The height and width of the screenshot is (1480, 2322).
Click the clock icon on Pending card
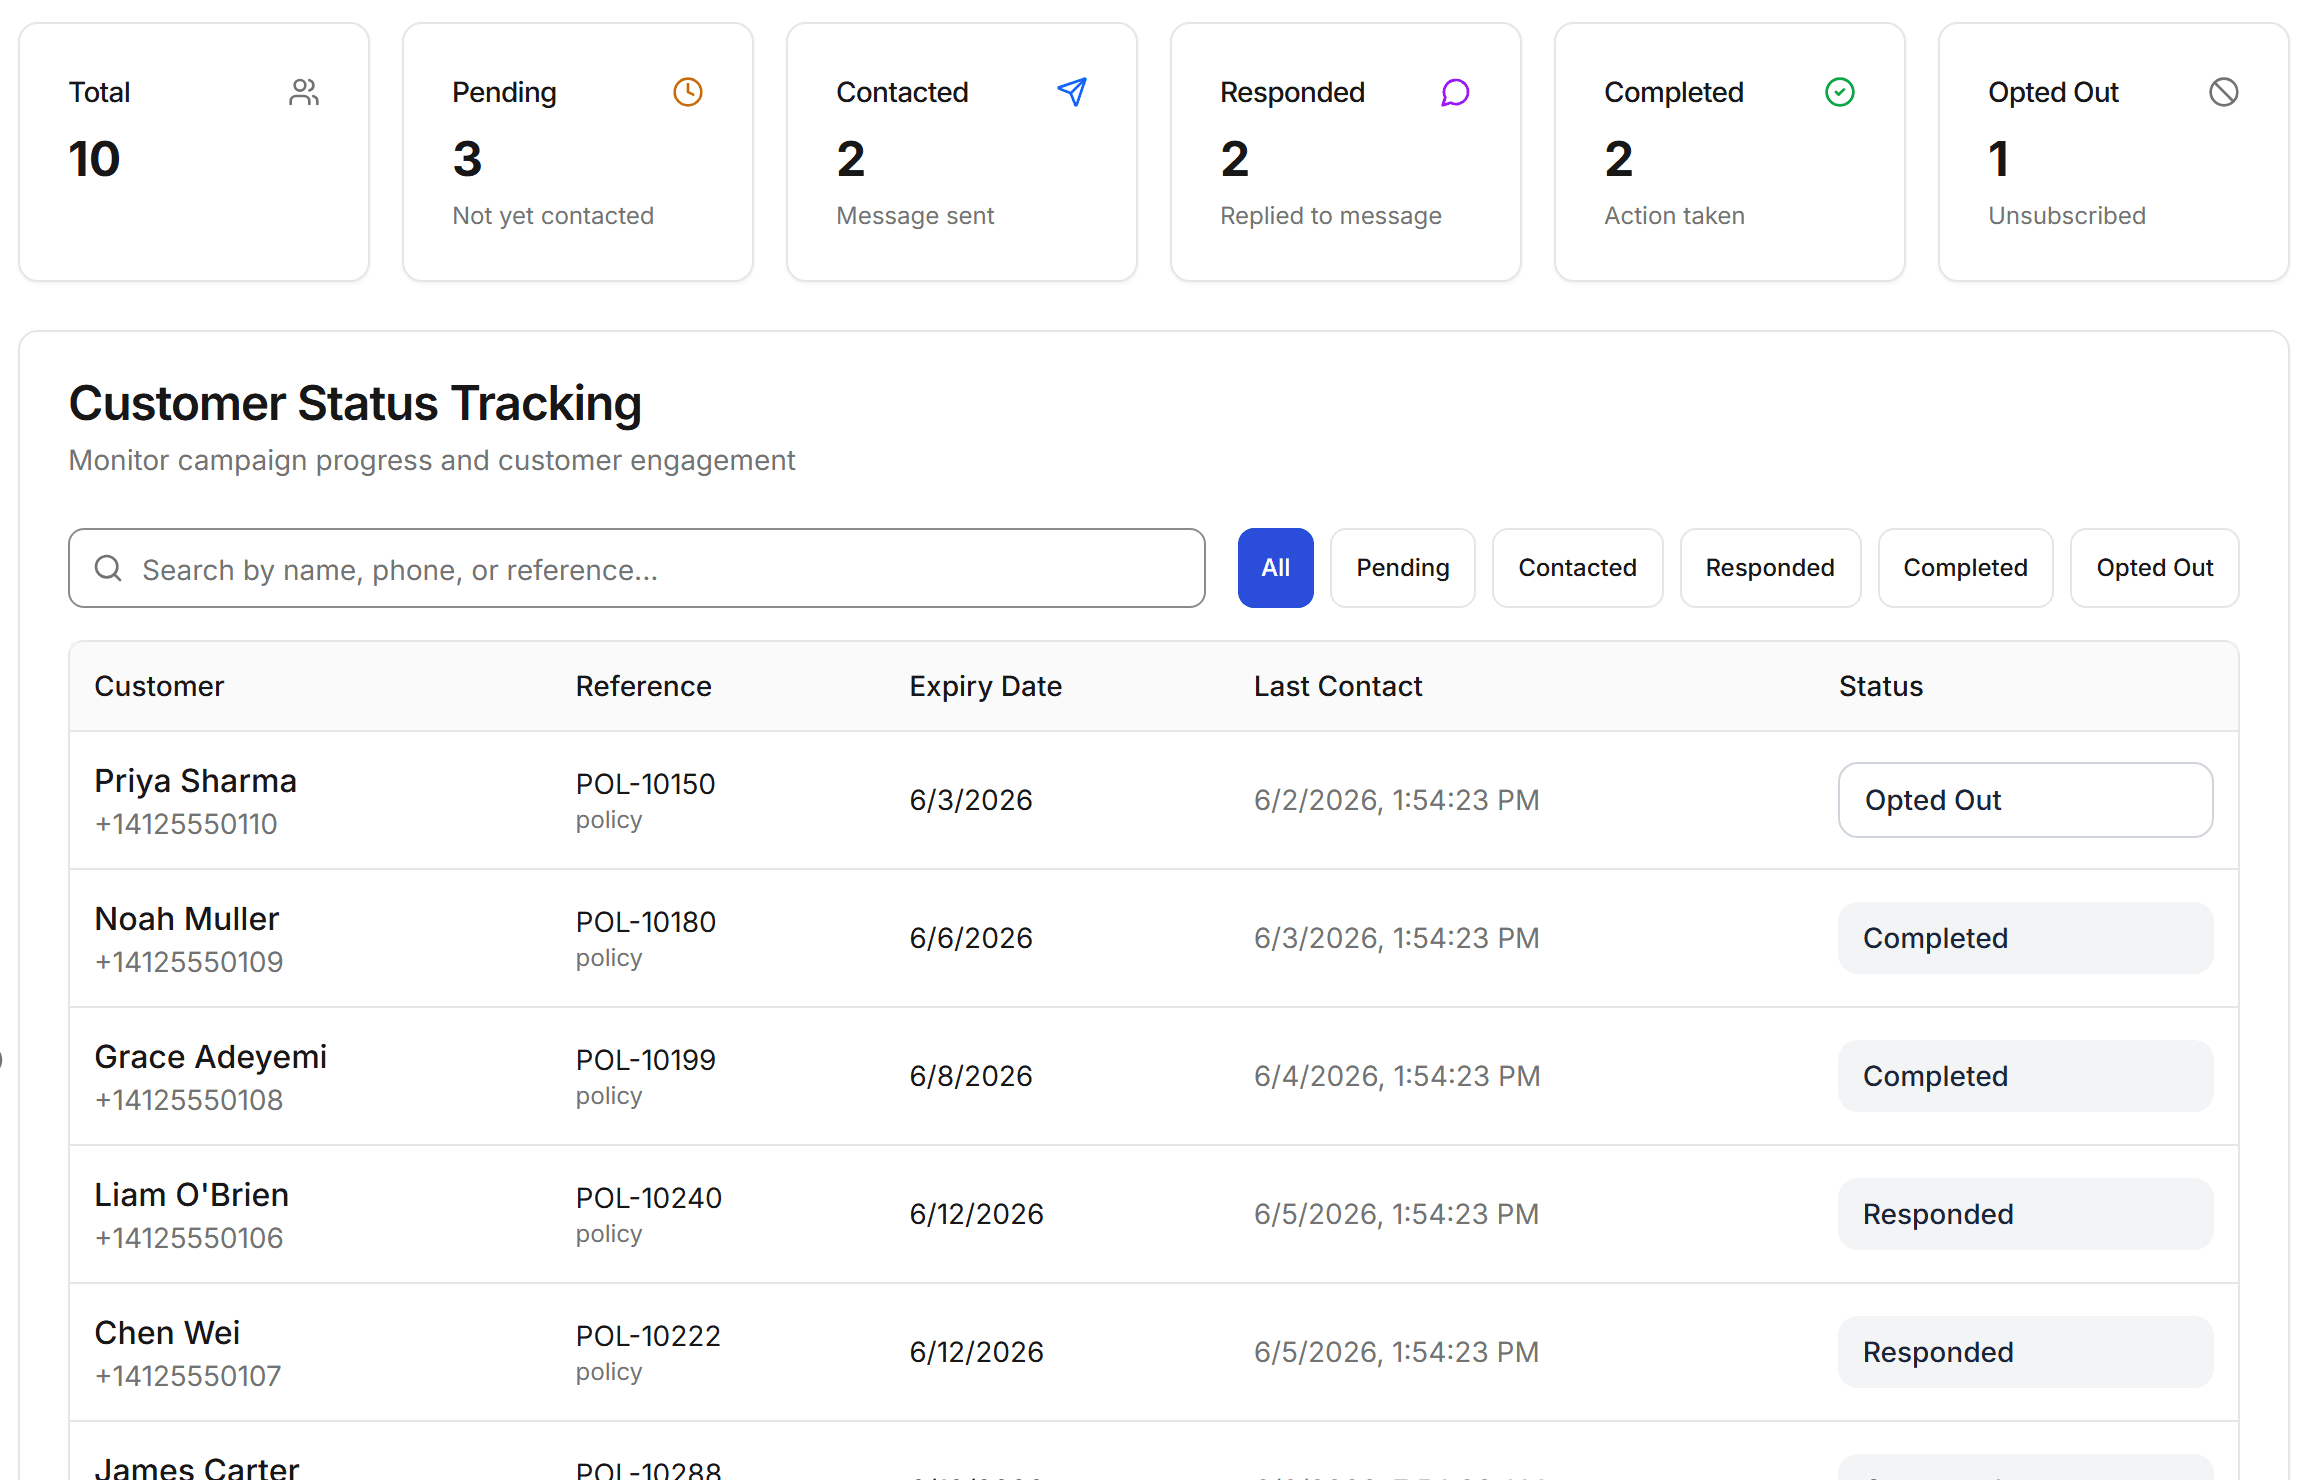[688, 92]
